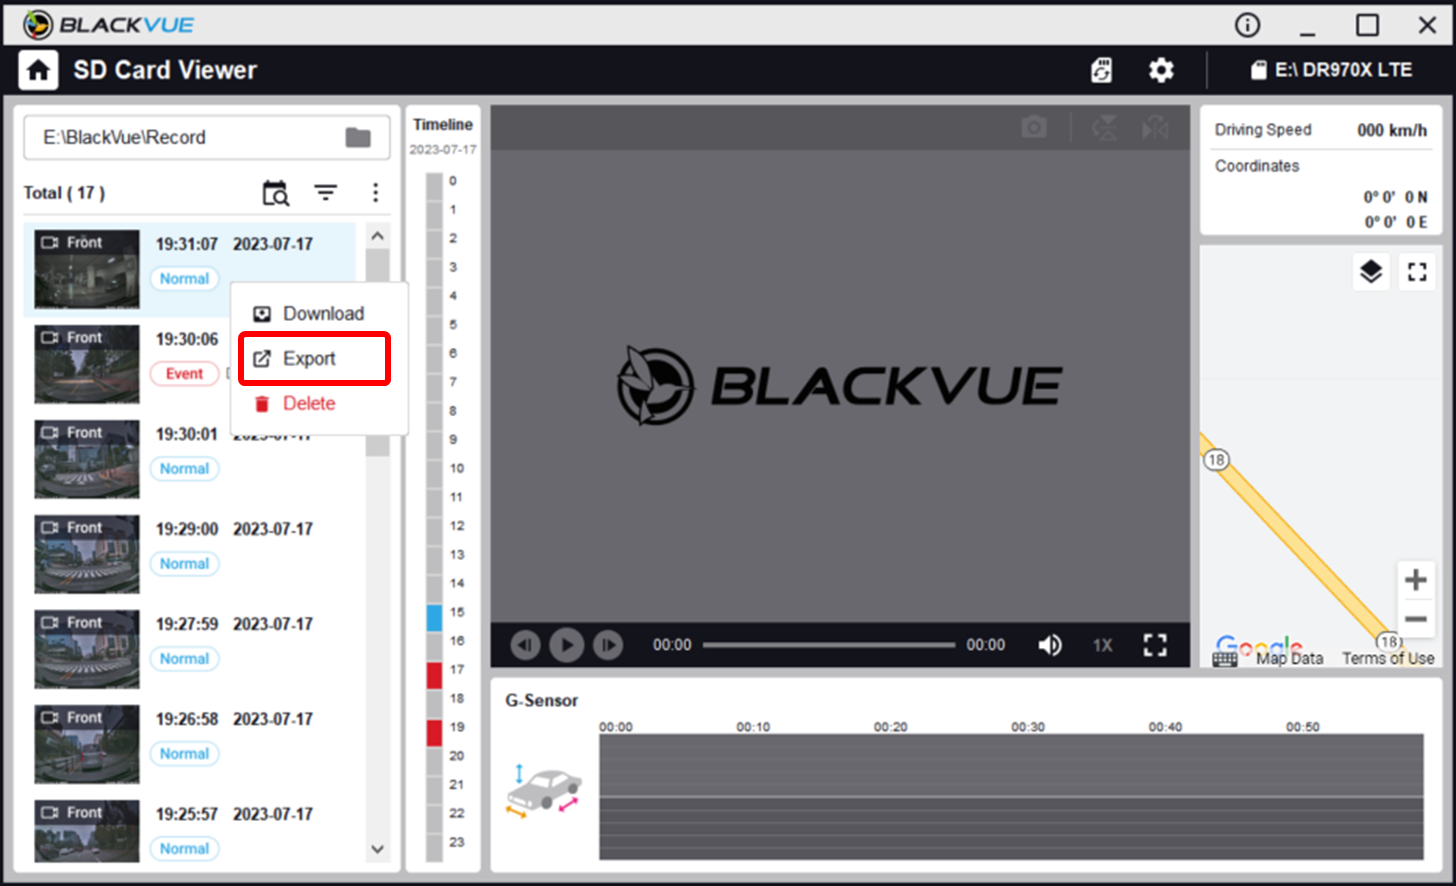This screenshot has height=886, width=1456.
Task: Play the video
Action: (567, 645)
